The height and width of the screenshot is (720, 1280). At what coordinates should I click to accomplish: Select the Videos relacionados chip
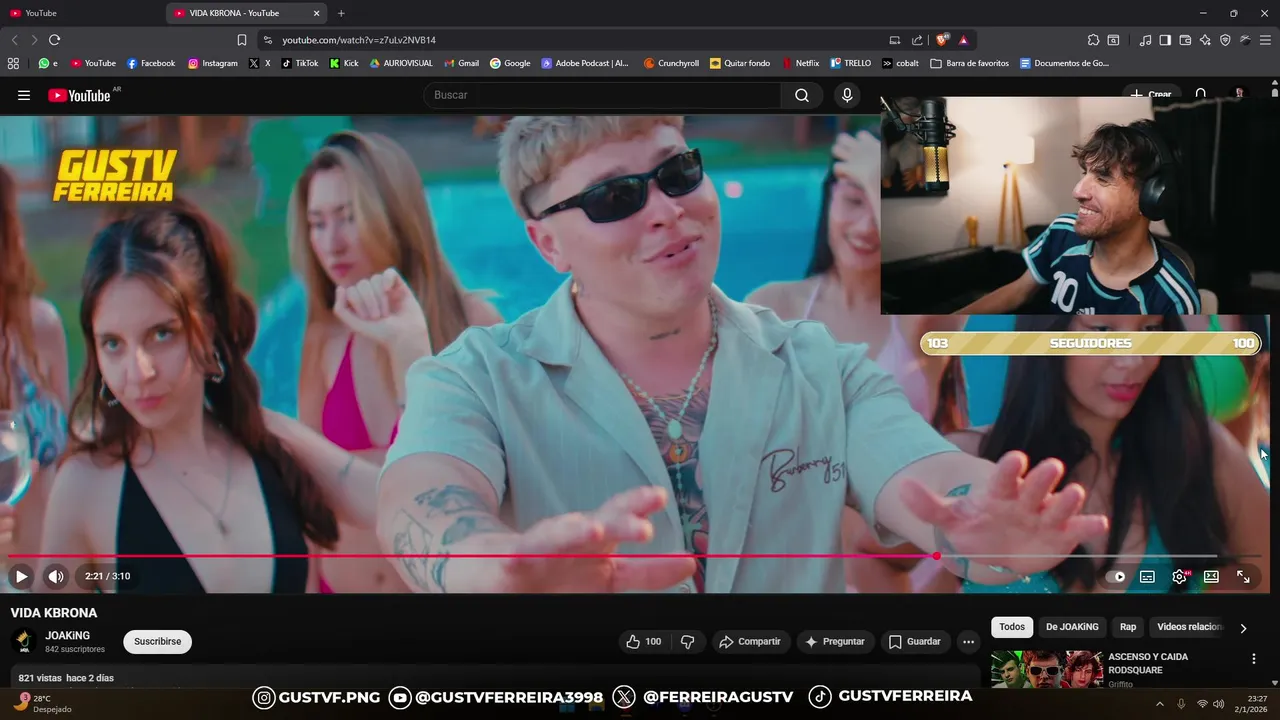[1189, 627]
